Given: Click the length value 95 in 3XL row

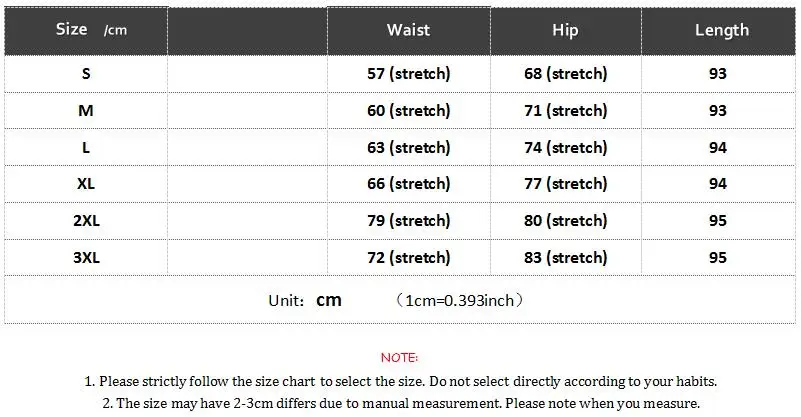Looking at the screenshot, I should (718, 258).
